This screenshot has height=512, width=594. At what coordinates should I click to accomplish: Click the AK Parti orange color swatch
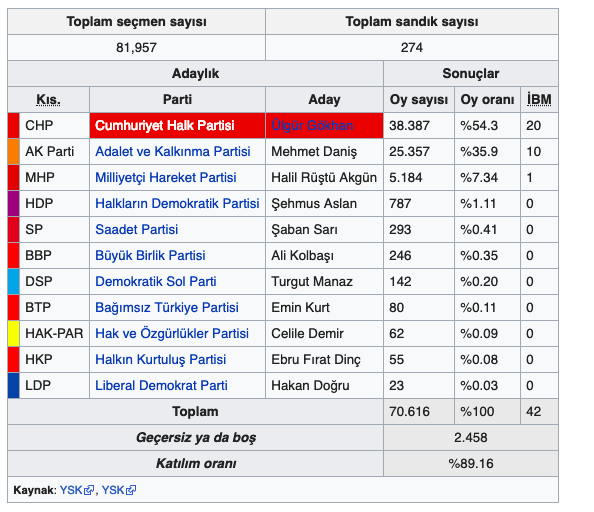coord(14,151)
